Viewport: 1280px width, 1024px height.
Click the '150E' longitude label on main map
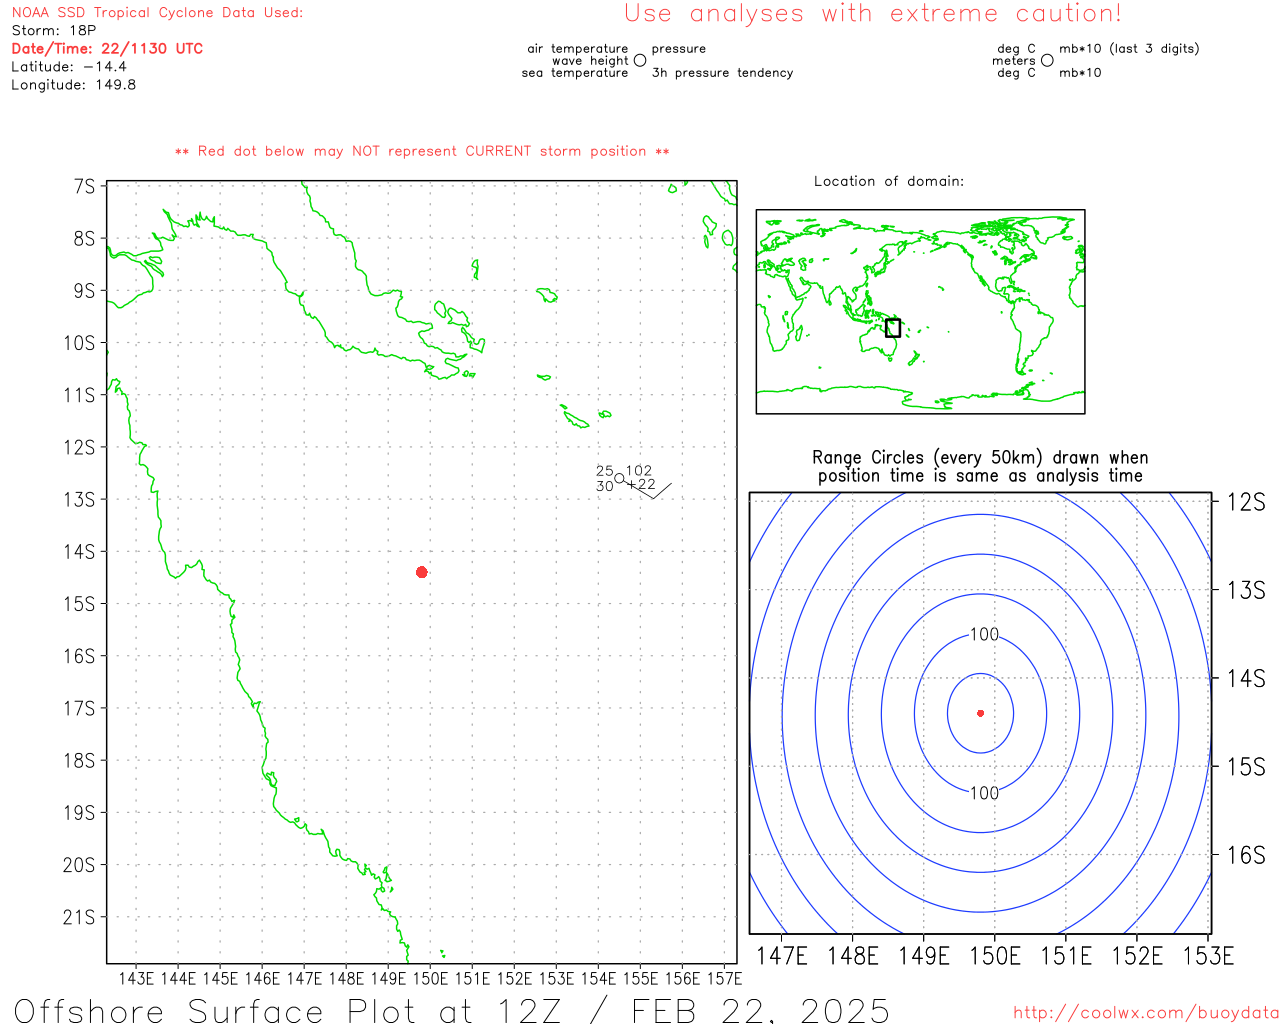tap(430, 978)
